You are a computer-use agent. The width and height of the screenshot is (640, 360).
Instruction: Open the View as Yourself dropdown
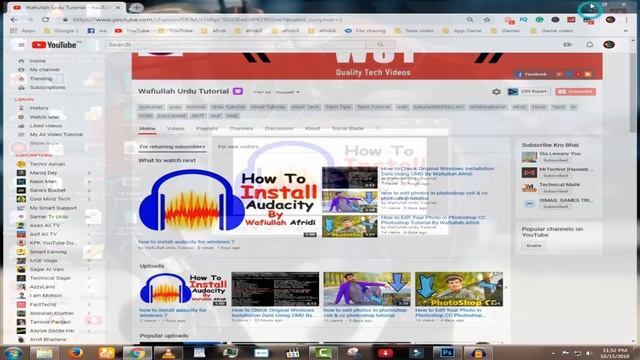pos(287,92)
